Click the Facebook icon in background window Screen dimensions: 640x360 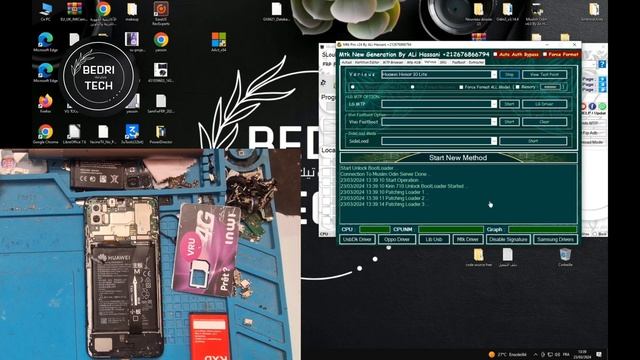(x=592, y=107)
